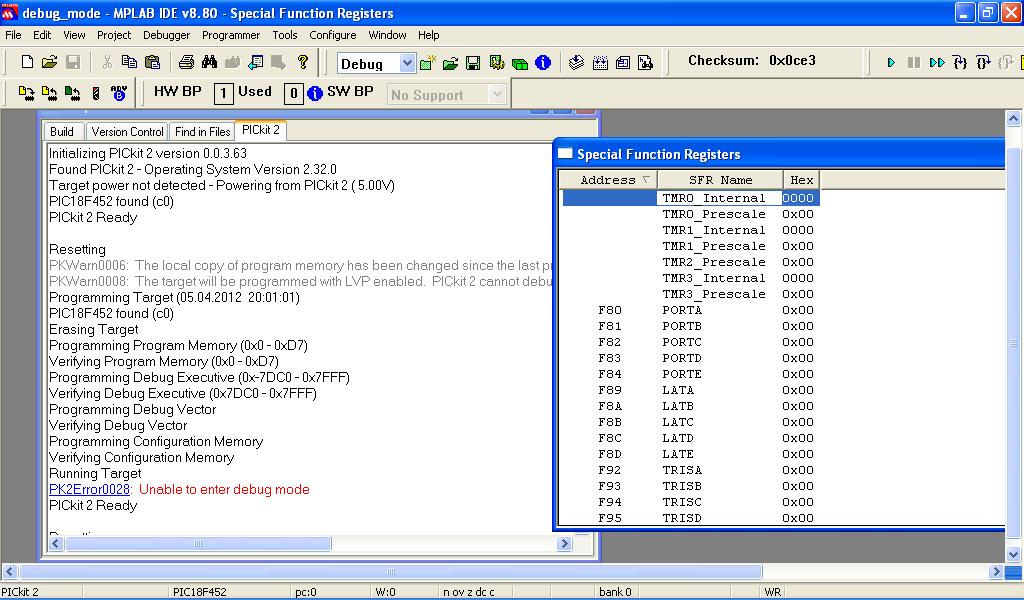Image resolution: width=1024 pixels, height=600 pixels.
Task: Click the yellow question mark Help icon
Action: point(303,62)
